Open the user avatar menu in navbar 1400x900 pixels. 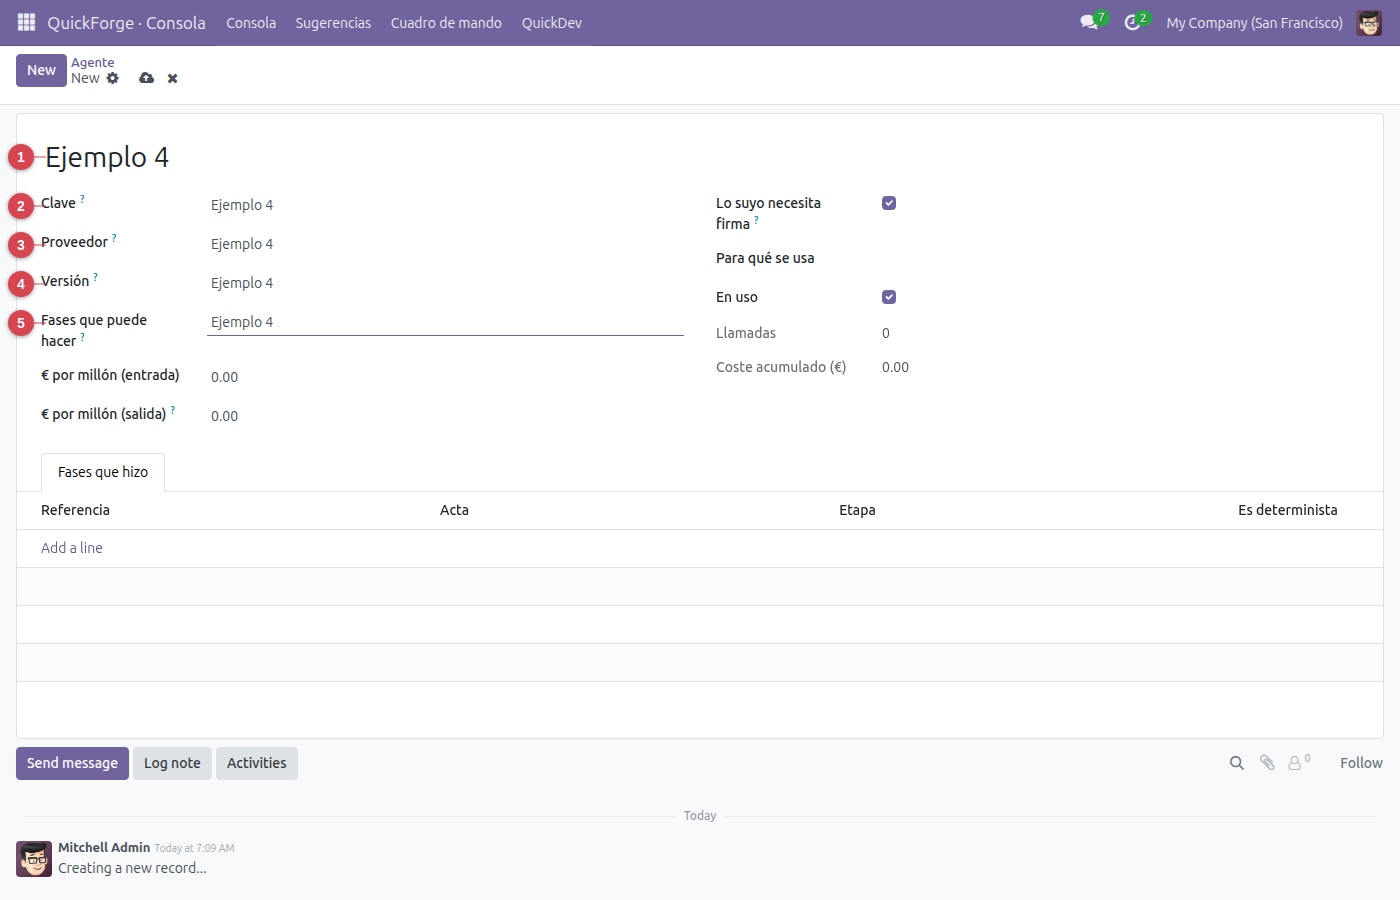pyautogui.click(x=1369, y=22)
